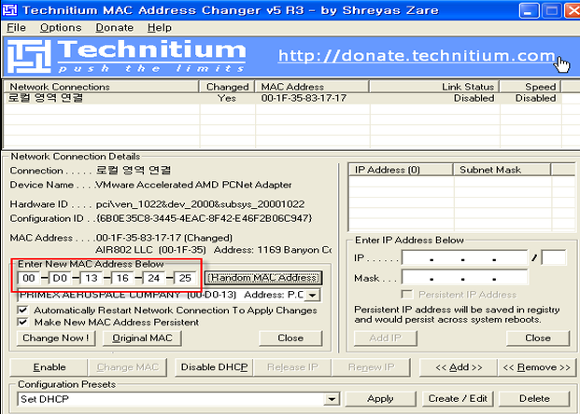This screenshot has height=414, width=580.
Task: Click the MAC Address column header
Action: click(312, 87)
